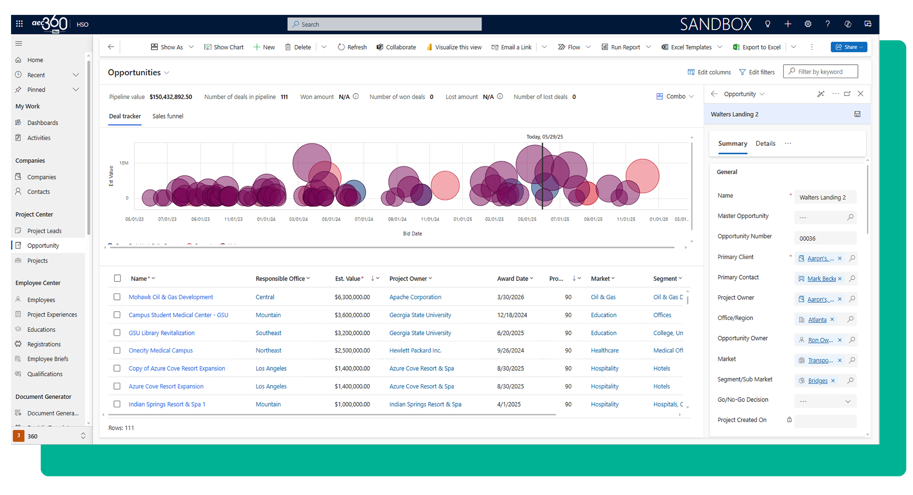
Task: Click the blue bubble near 05/01/24
Action: pyautogui.click(x=353, y=192)
